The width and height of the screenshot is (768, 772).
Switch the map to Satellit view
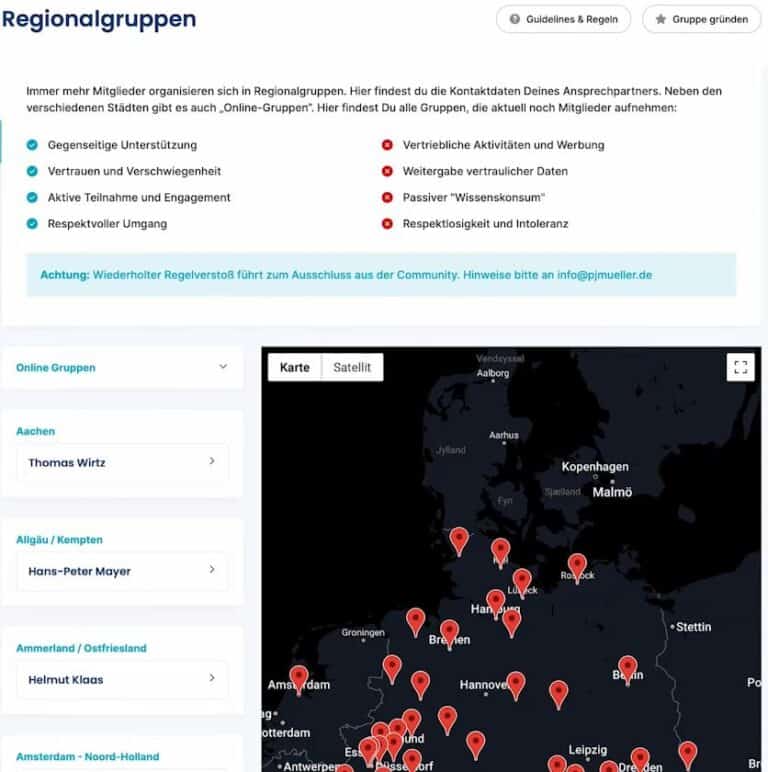352,367
